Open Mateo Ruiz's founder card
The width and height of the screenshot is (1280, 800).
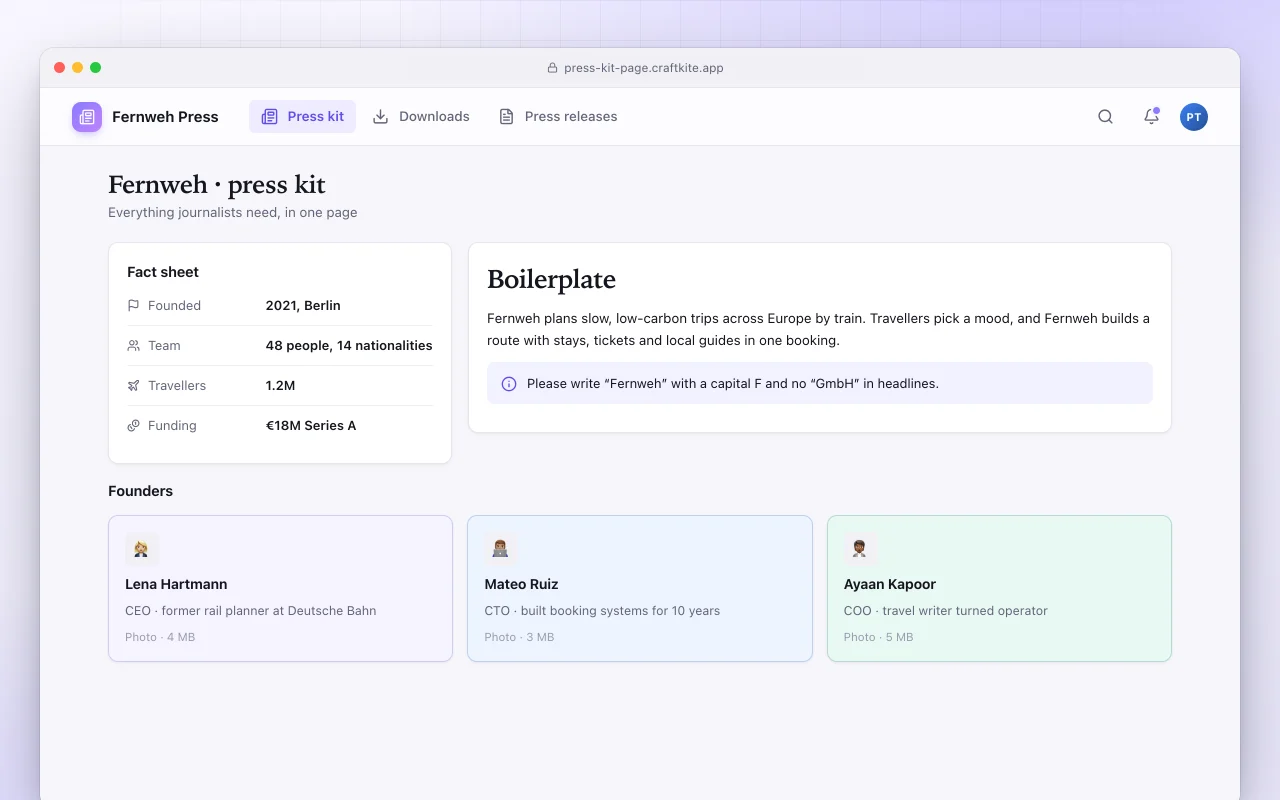pyautogui.click(x=640, y=588)
